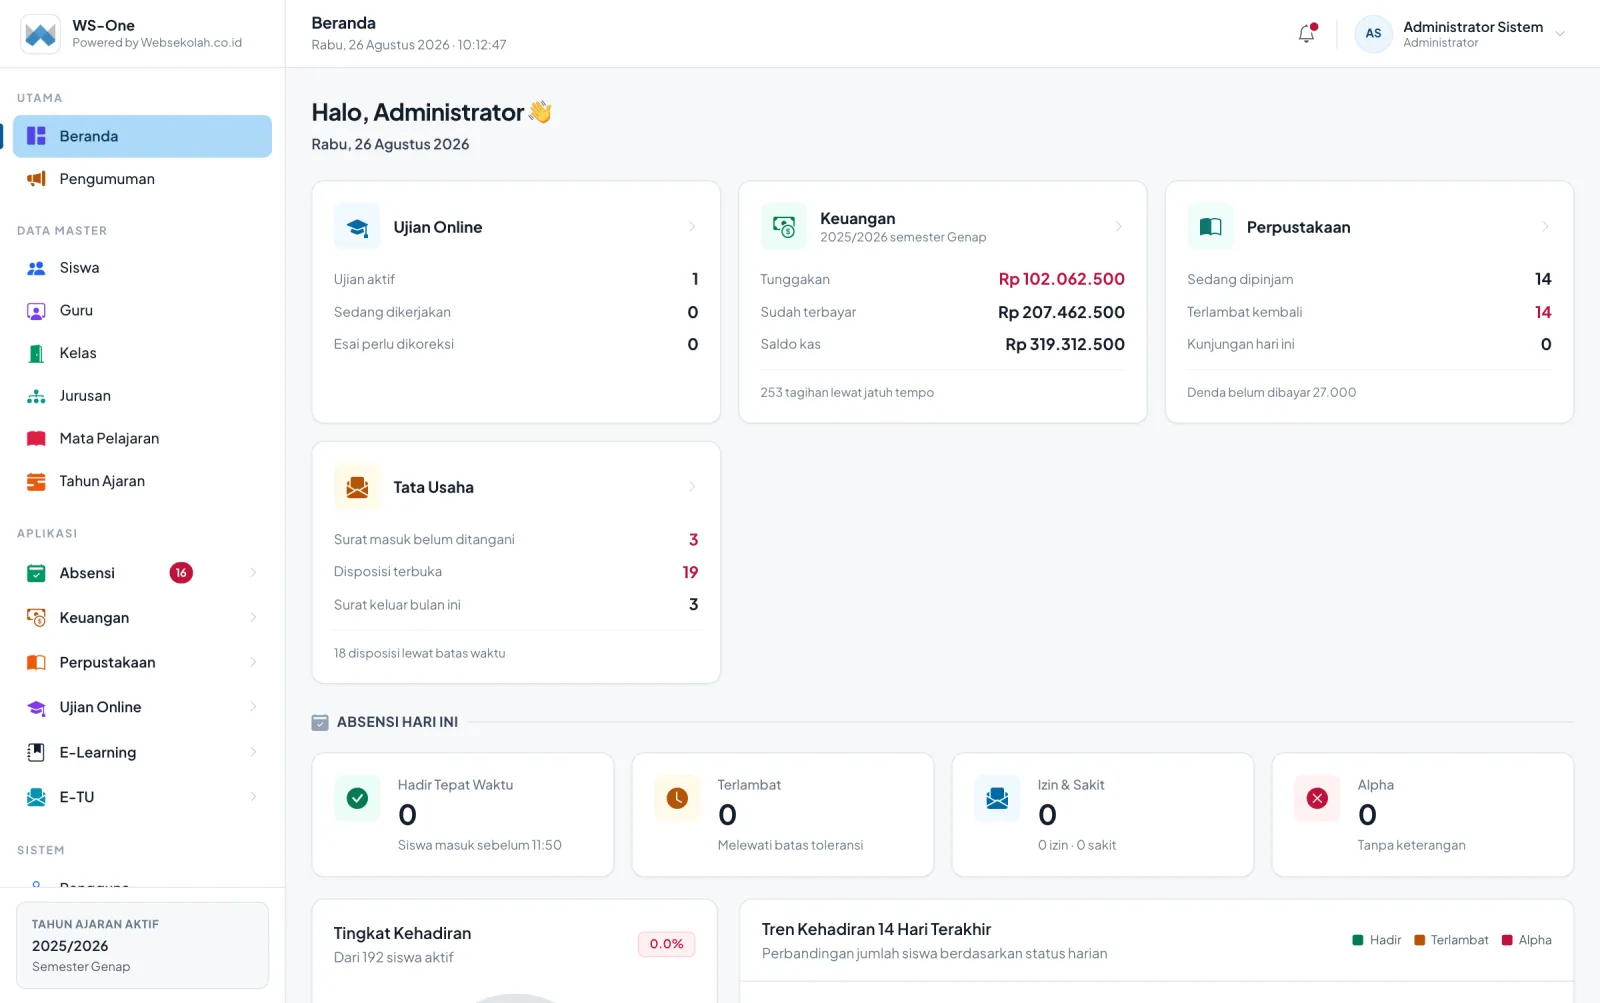
Task: Go to Beranda in the sidebar
Action: 142,136
